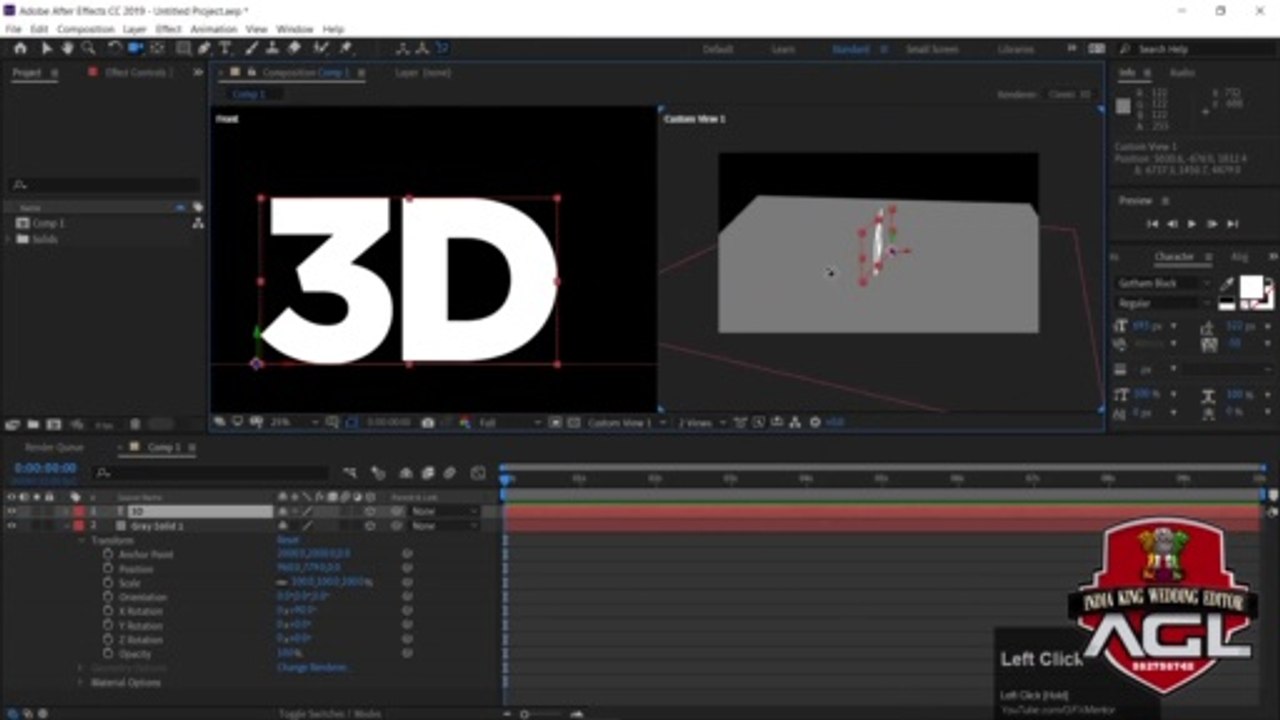Hide the Gray Solid 1 layer
Viewport: 1280px width, 720px height.
12,526
